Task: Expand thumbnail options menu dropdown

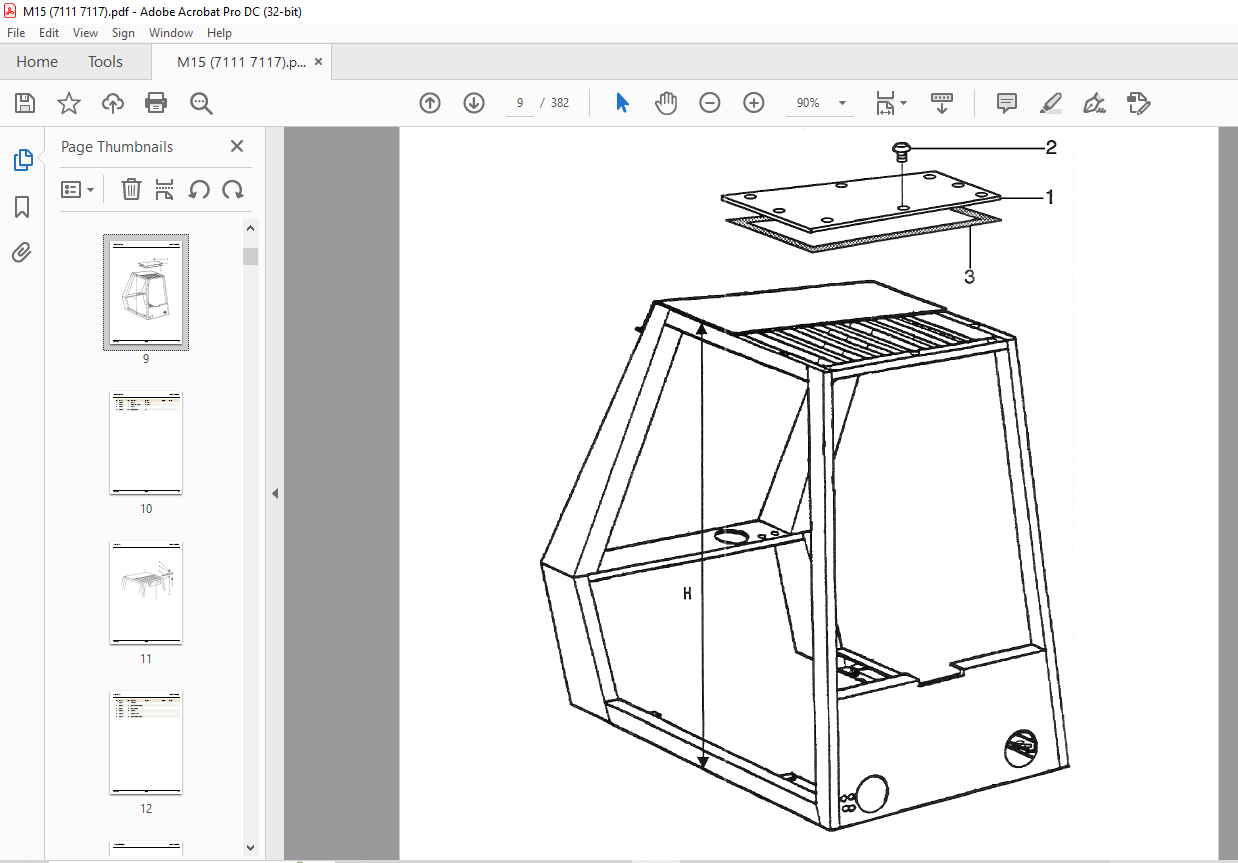Action: coord(78,189)
